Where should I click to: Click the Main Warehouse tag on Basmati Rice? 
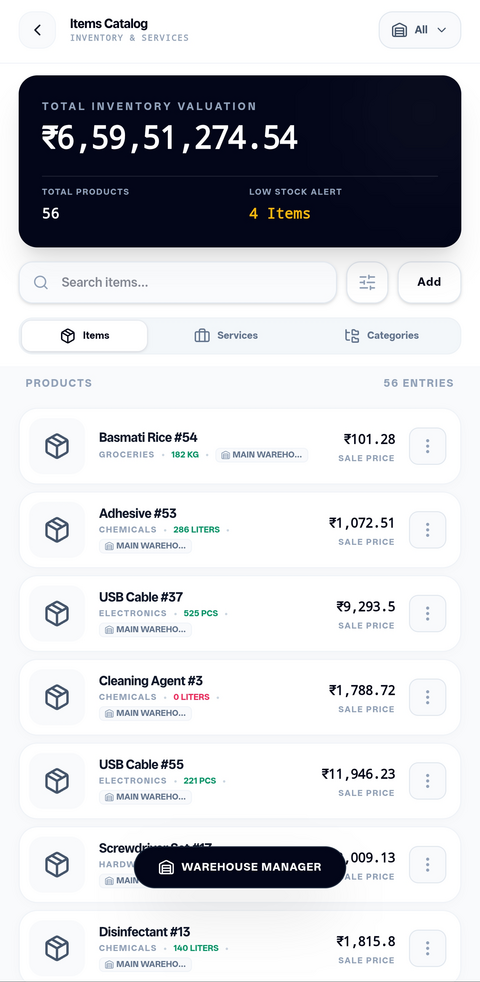[x=262, y=455]
